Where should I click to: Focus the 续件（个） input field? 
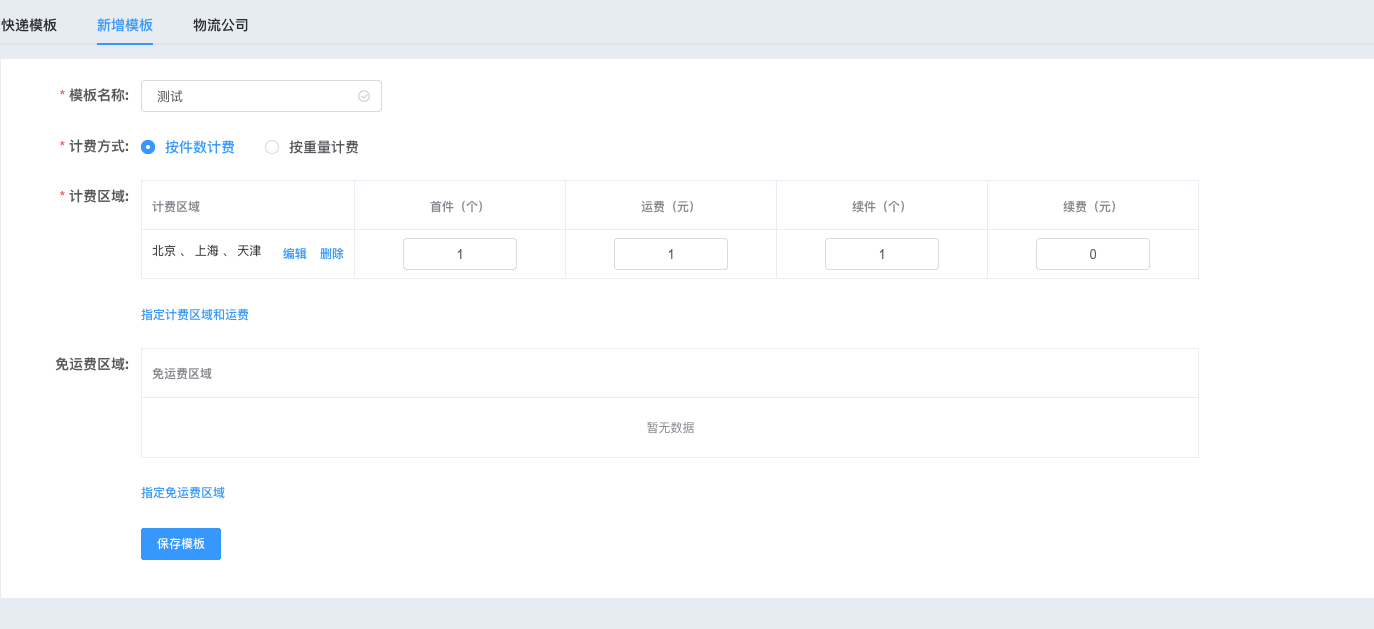point(882,254)
